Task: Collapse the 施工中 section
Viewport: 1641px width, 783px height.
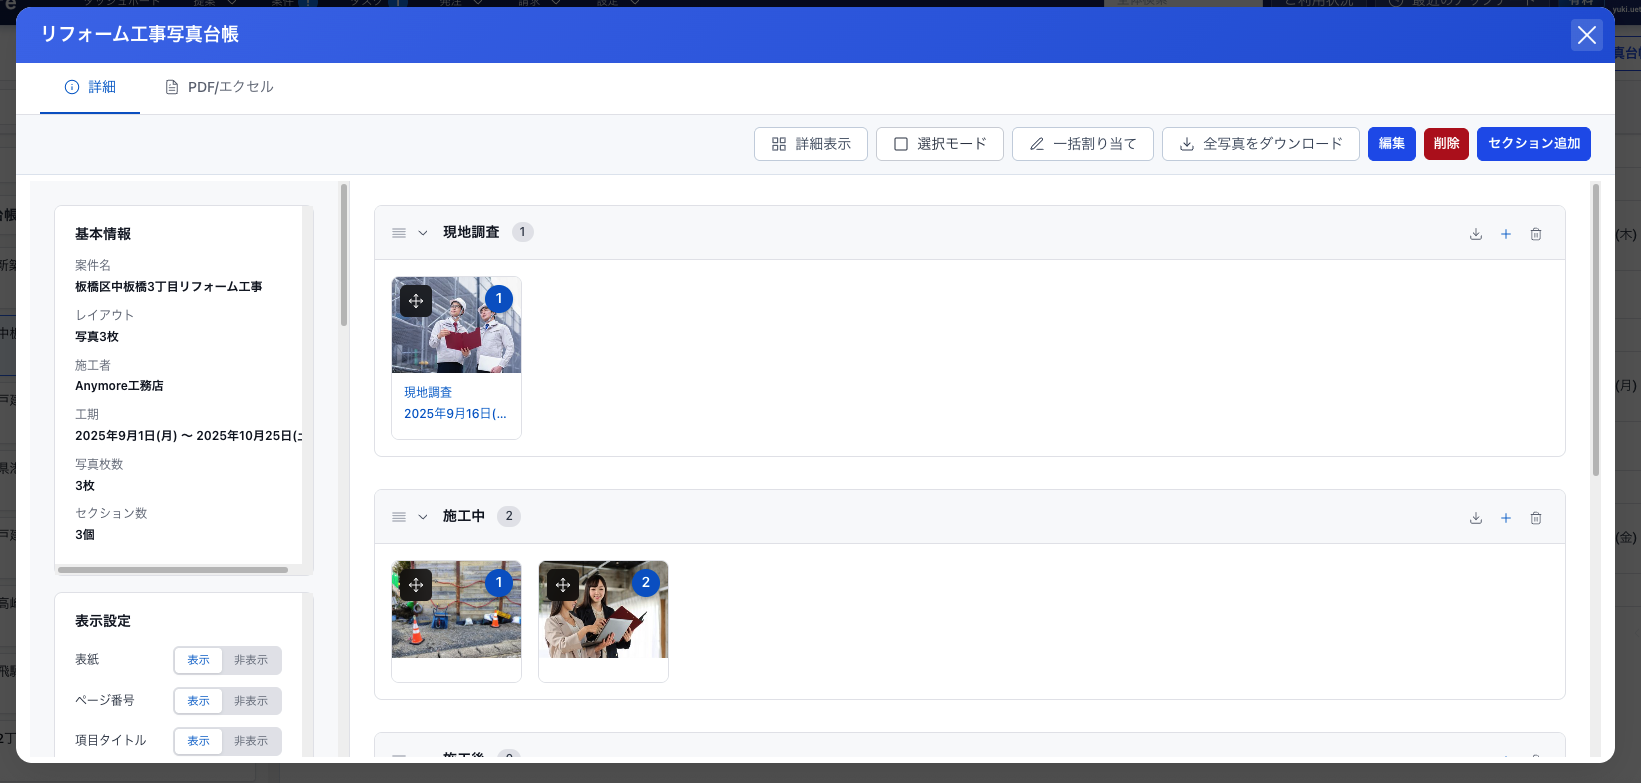Action: (423, 517)
